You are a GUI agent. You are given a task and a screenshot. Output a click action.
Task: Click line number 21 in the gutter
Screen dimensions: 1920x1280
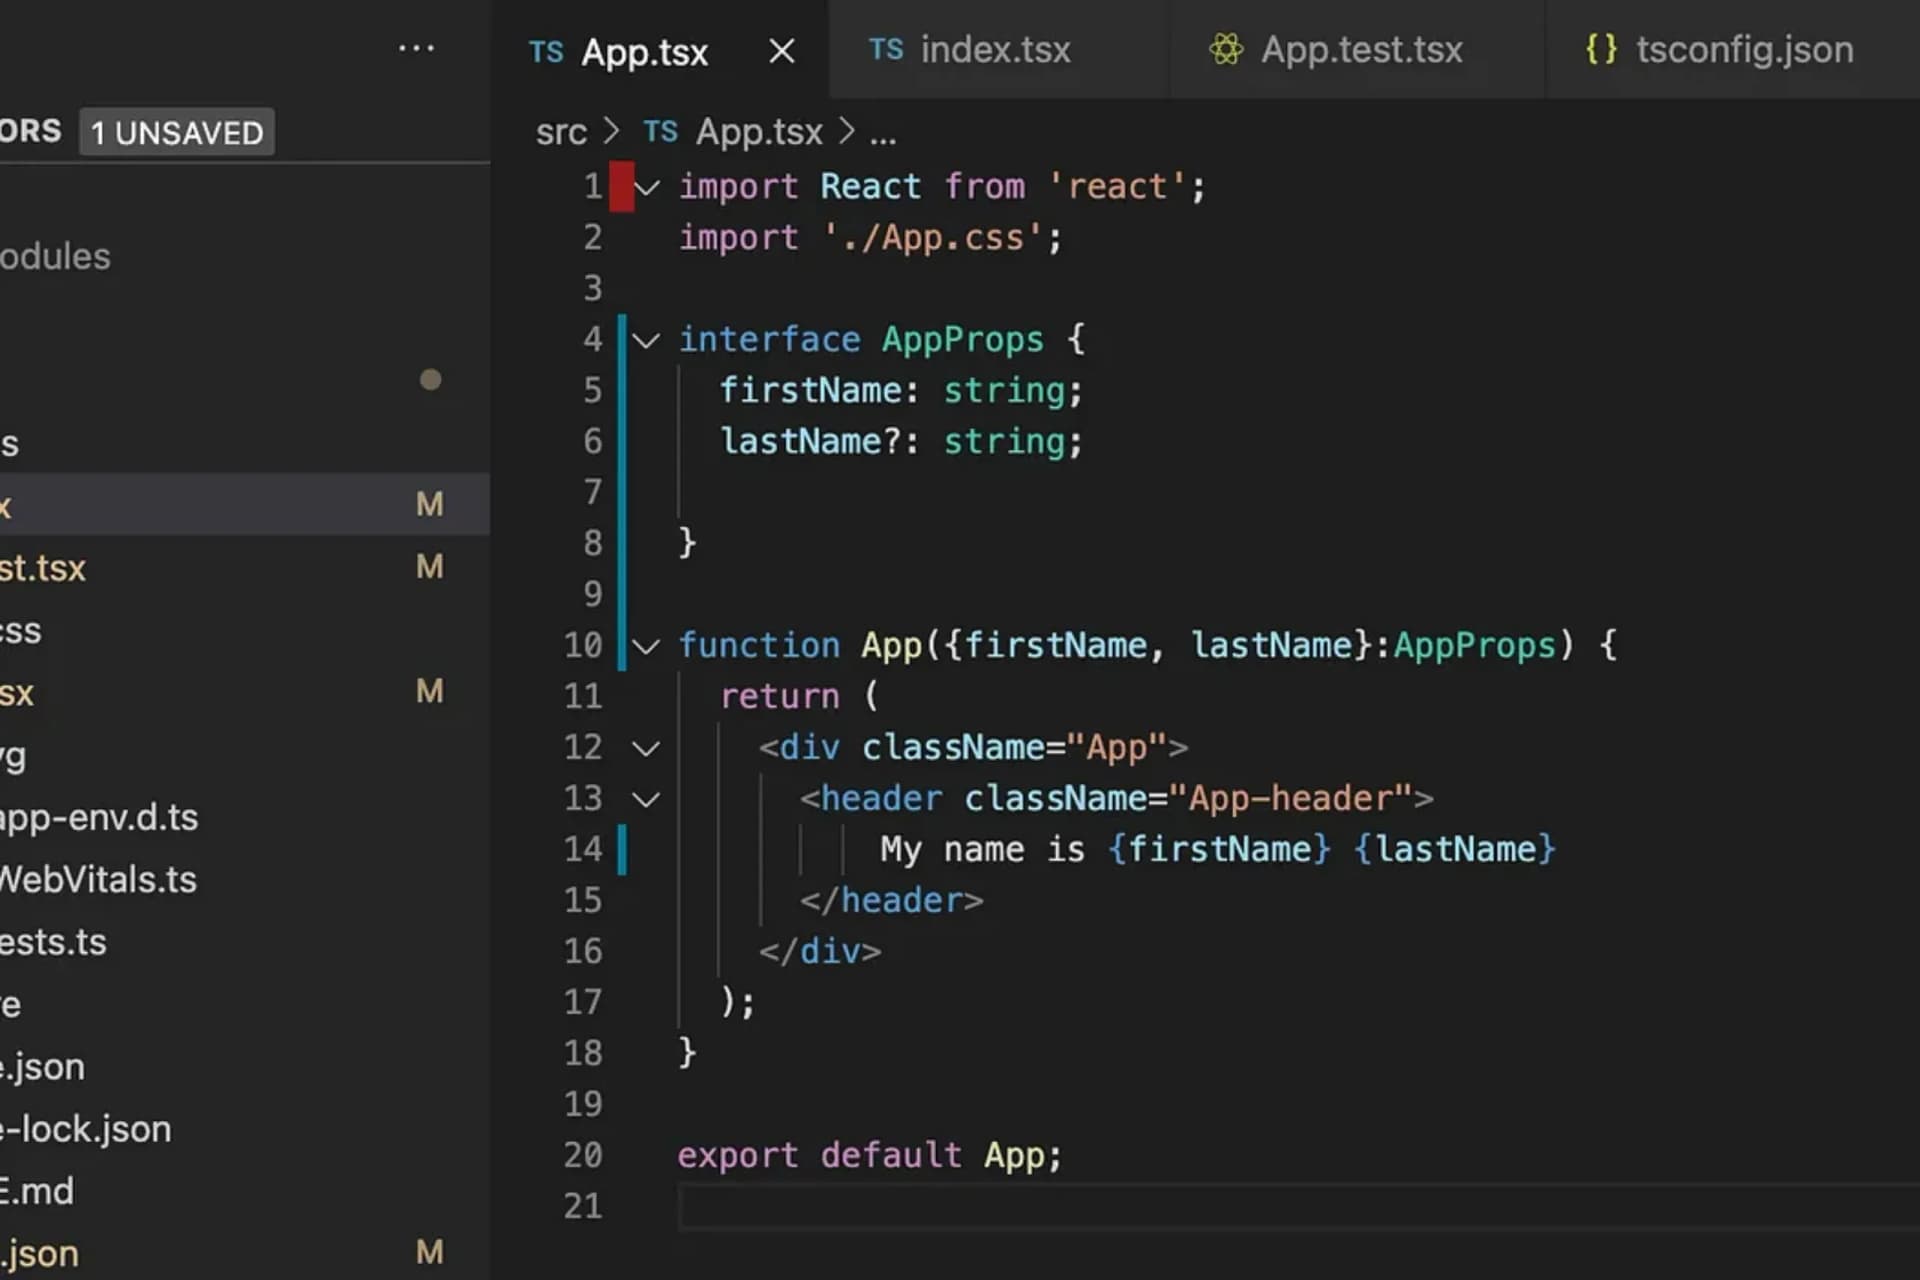(583, 1206)
